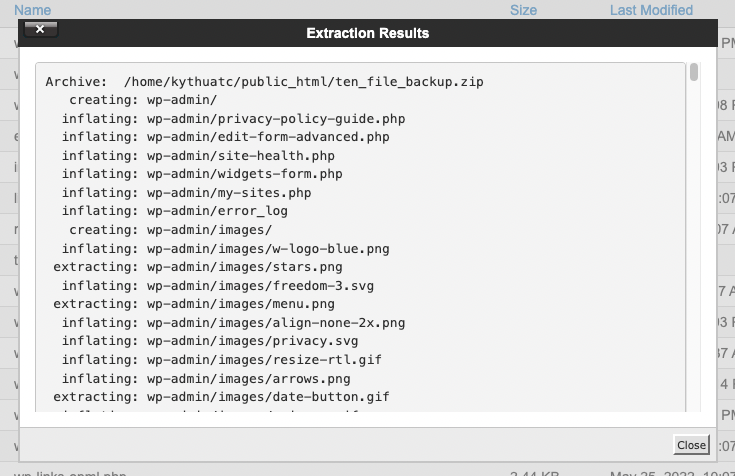This screenshot has height=476, width=735.
Task: Click the wp-admin/error_log output line
Action: (175, 211)
